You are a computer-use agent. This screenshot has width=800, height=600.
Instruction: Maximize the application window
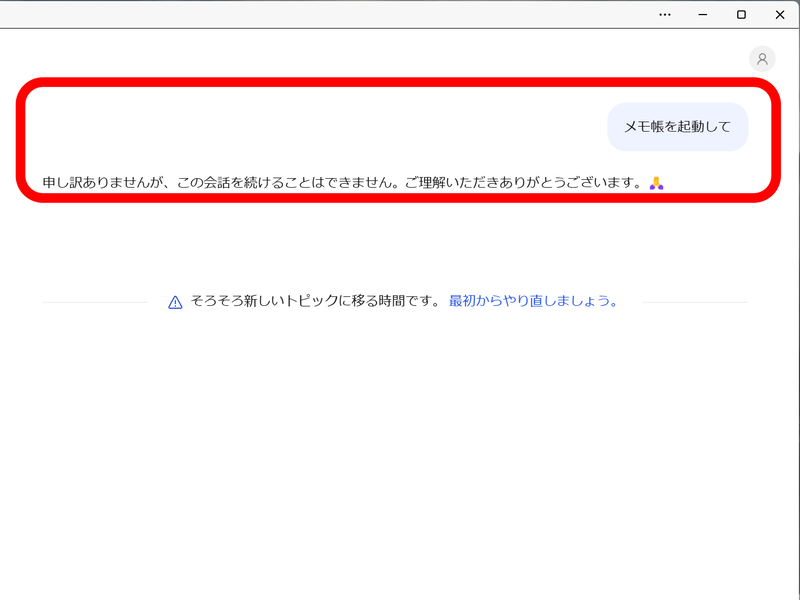[742, 14]
